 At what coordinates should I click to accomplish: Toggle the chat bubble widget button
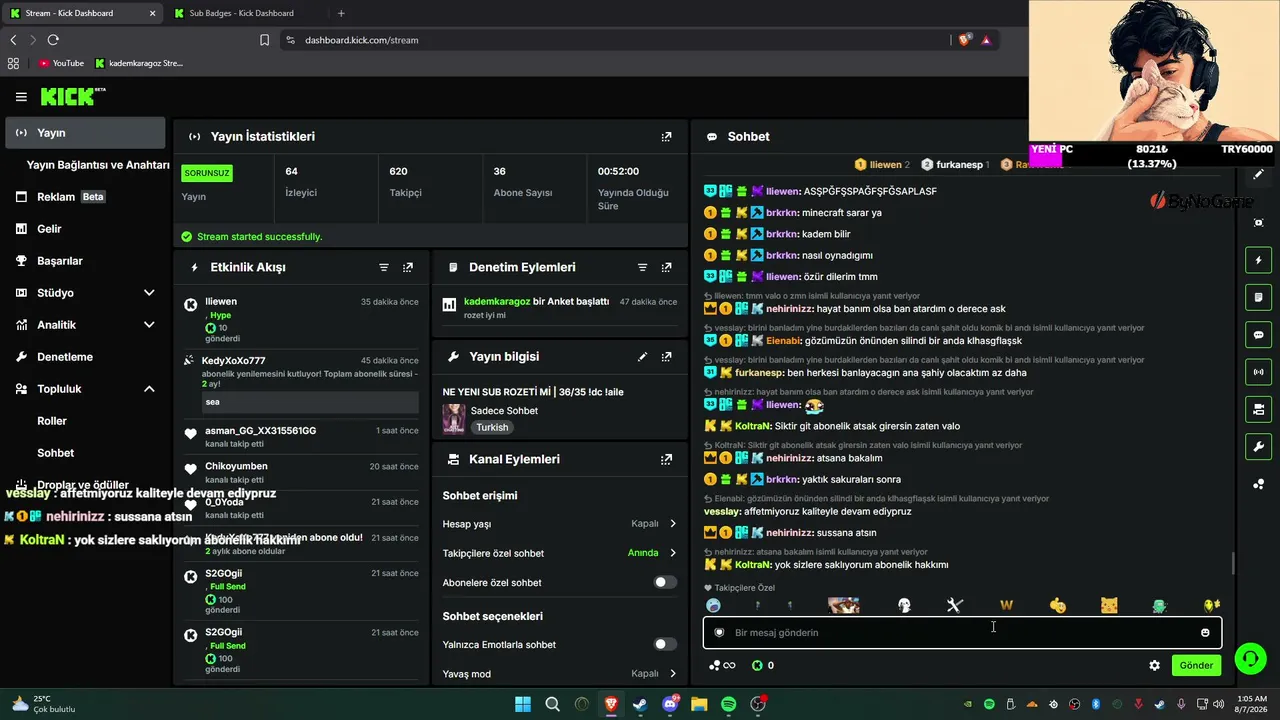tap(1258, 335)
